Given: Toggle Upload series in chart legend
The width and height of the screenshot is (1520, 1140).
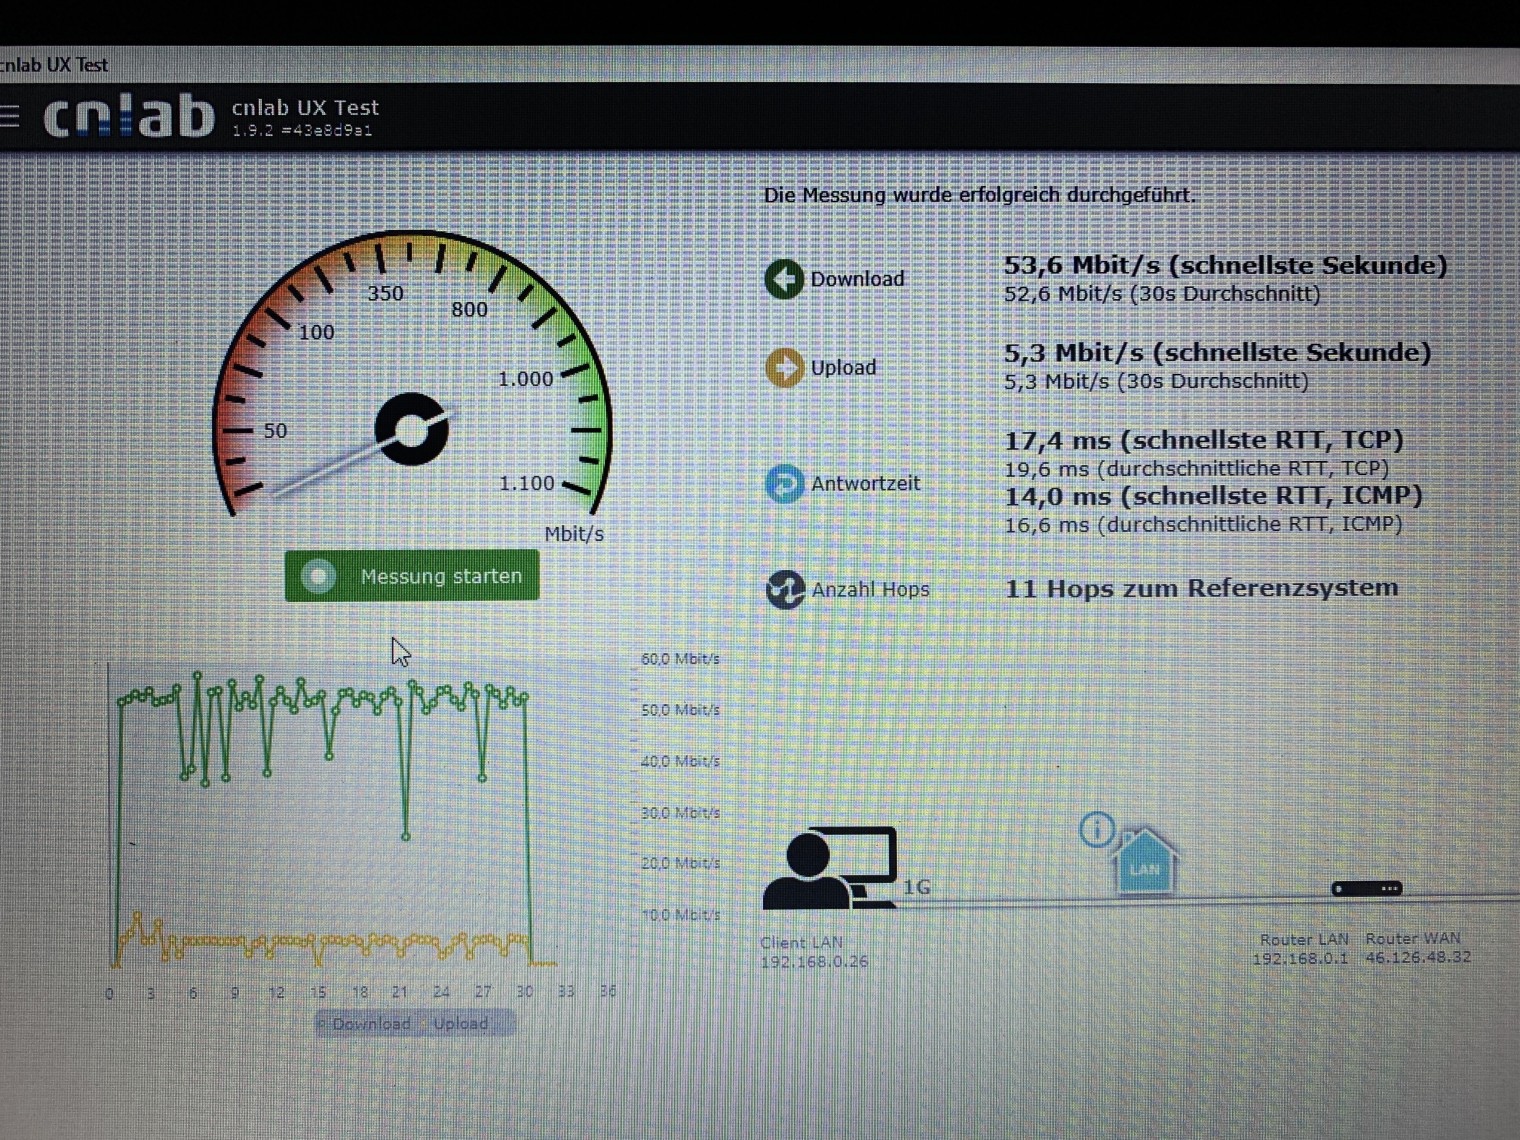Looking at the screenshot, I should pos(460,1024).
